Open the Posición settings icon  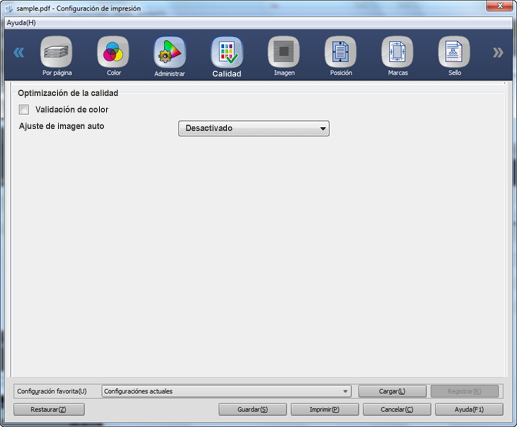tap(340, 52)
